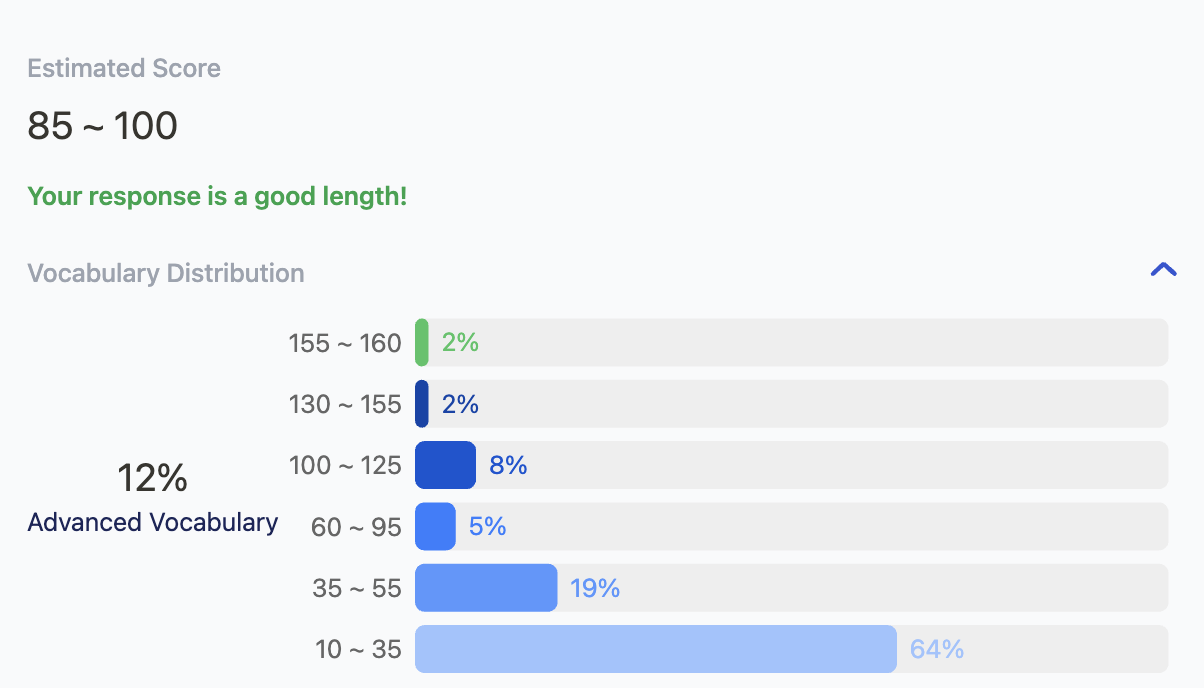This screenshot has height=688, width=1204.
Task: Click the 10 ~ 35 range label
Action: pos(357,649)
